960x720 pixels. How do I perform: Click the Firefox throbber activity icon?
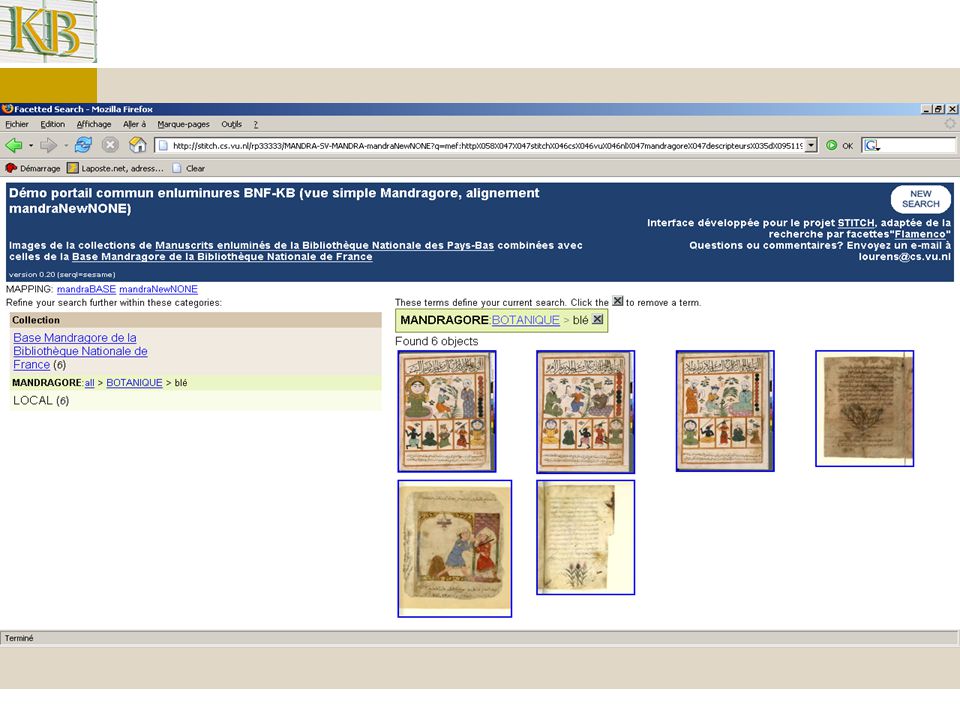pos(950,124)
